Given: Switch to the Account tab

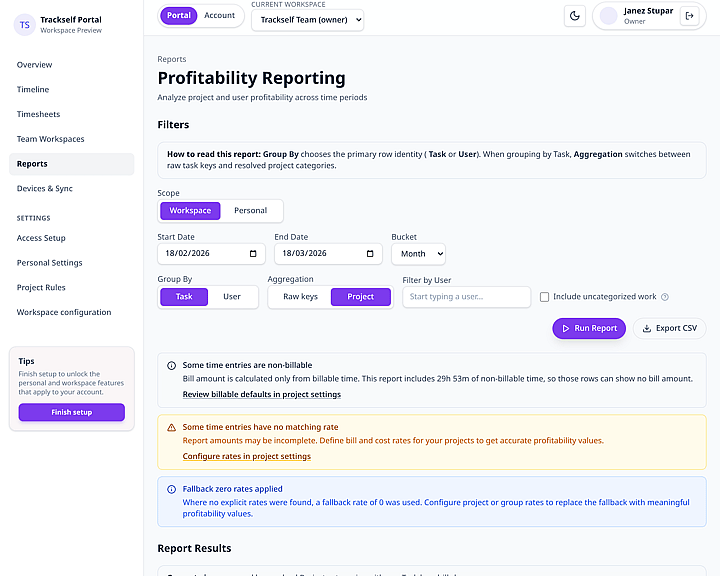Looking at the screenshot, I should click(x=219, y=16).
